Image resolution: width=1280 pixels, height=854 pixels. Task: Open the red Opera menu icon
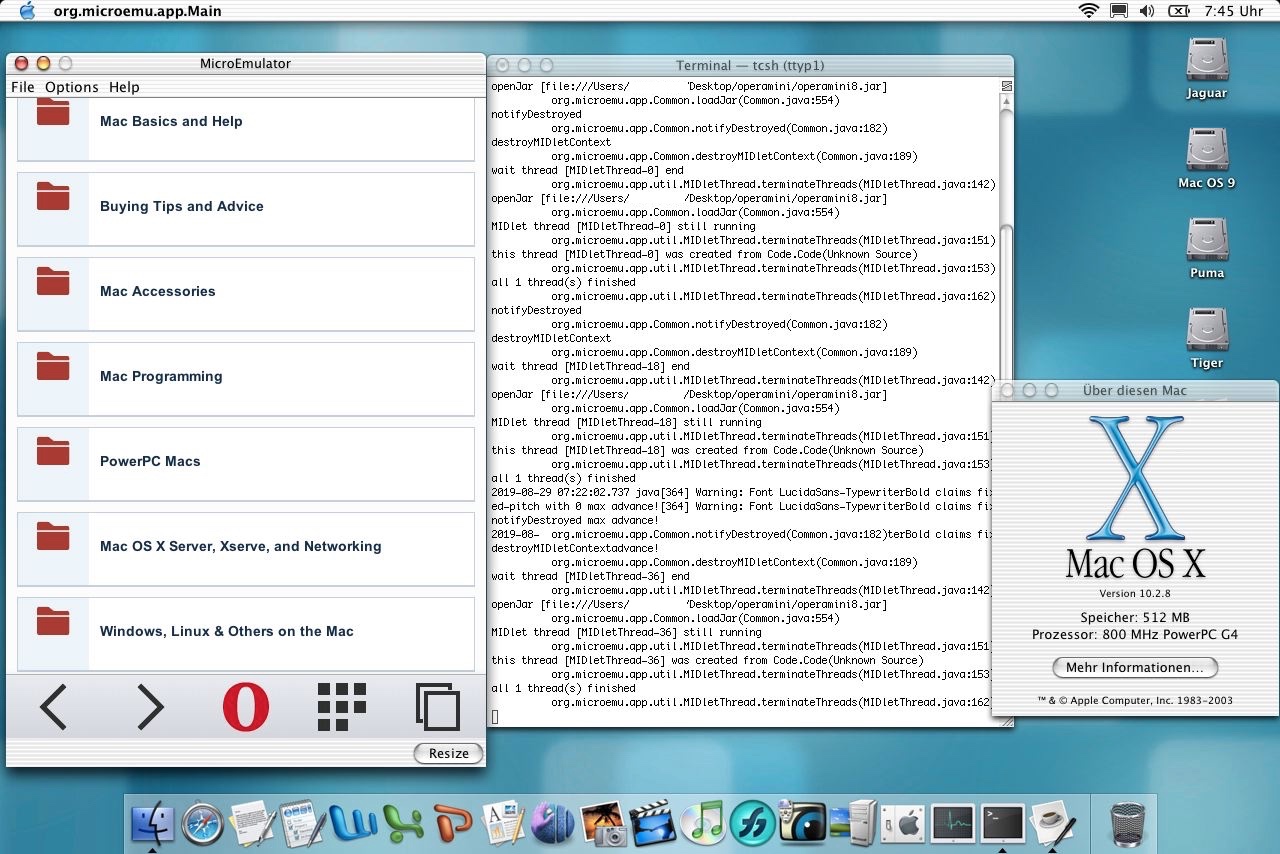click(246, 707)
